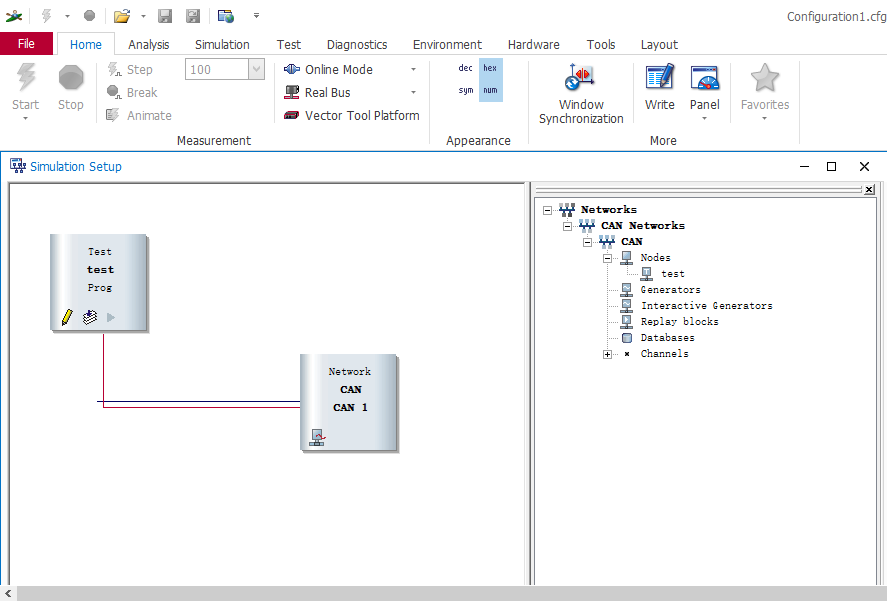Collapse the Networks tree root

pos(547,210)
